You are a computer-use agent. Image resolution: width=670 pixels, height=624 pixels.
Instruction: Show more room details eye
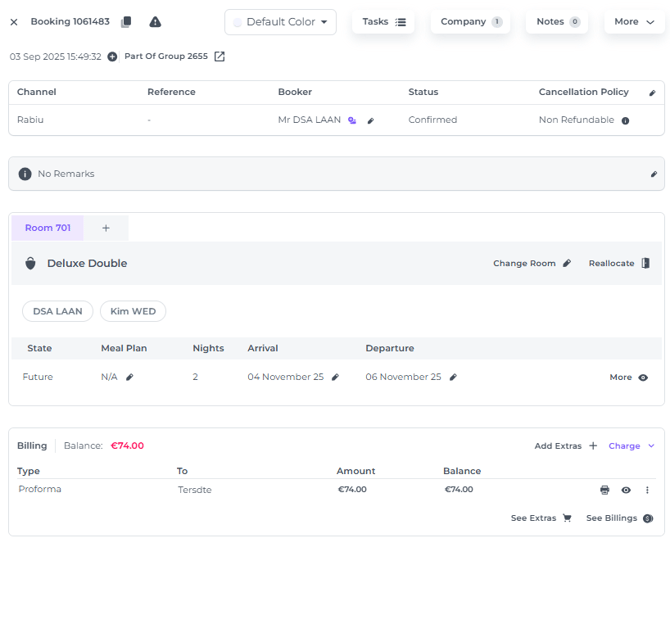coord(642,378)
